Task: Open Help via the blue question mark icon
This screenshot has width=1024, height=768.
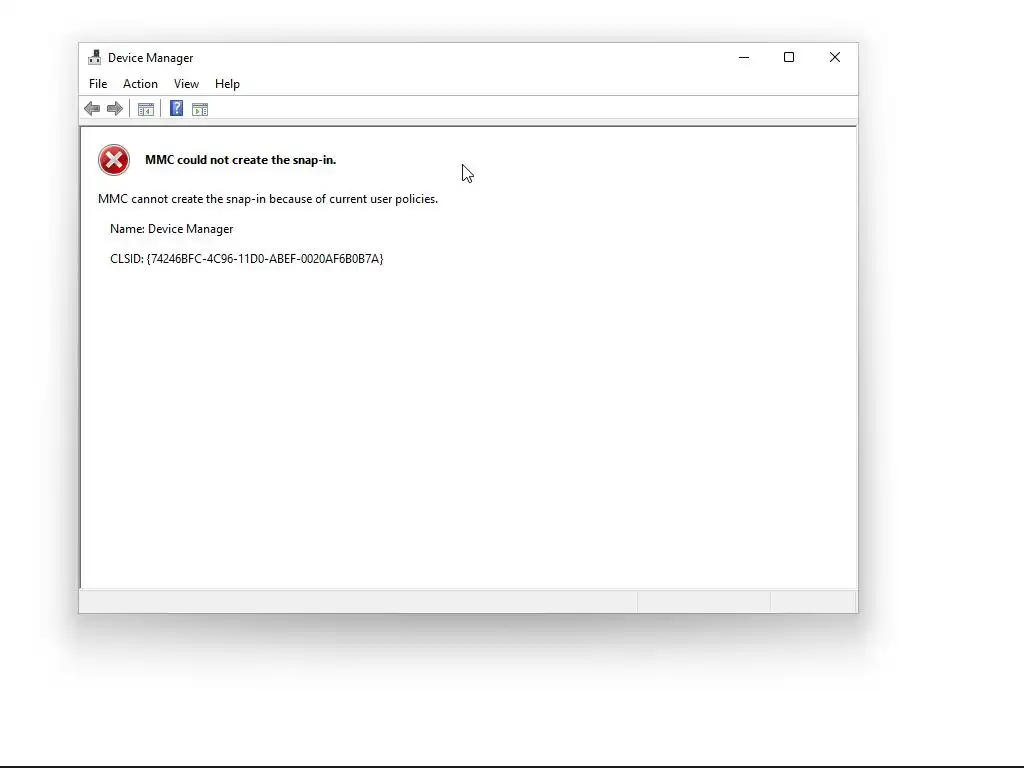Action: pyautogui.click(x=176, y=108)
